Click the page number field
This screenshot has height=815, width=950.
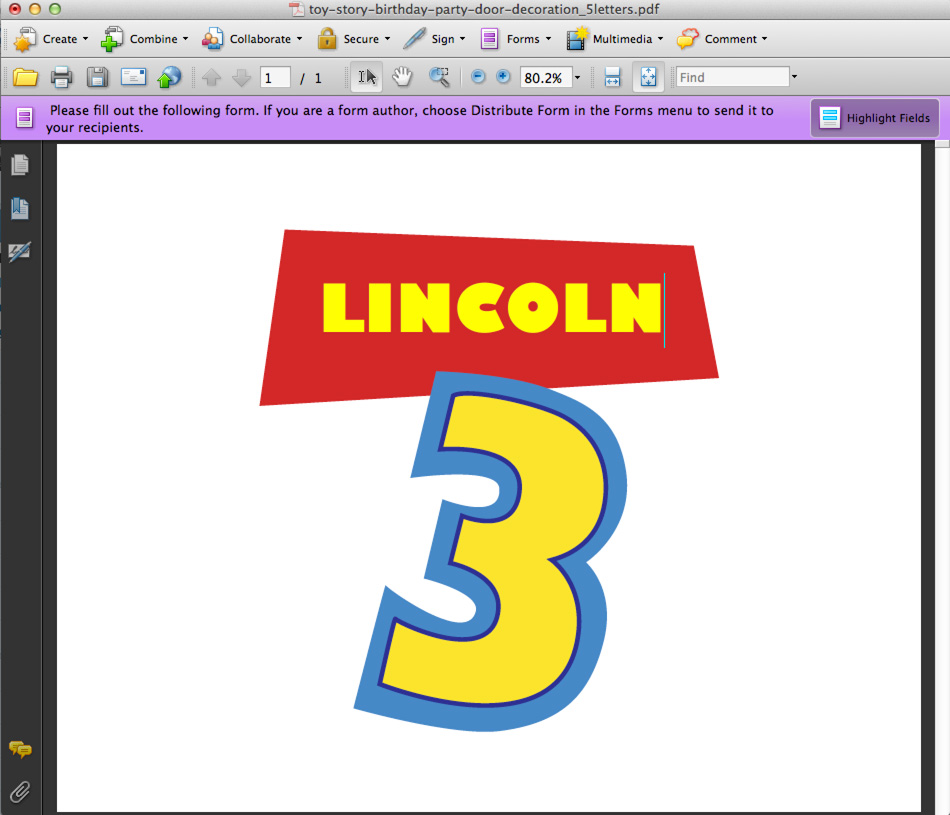click(x=275, y=78)
